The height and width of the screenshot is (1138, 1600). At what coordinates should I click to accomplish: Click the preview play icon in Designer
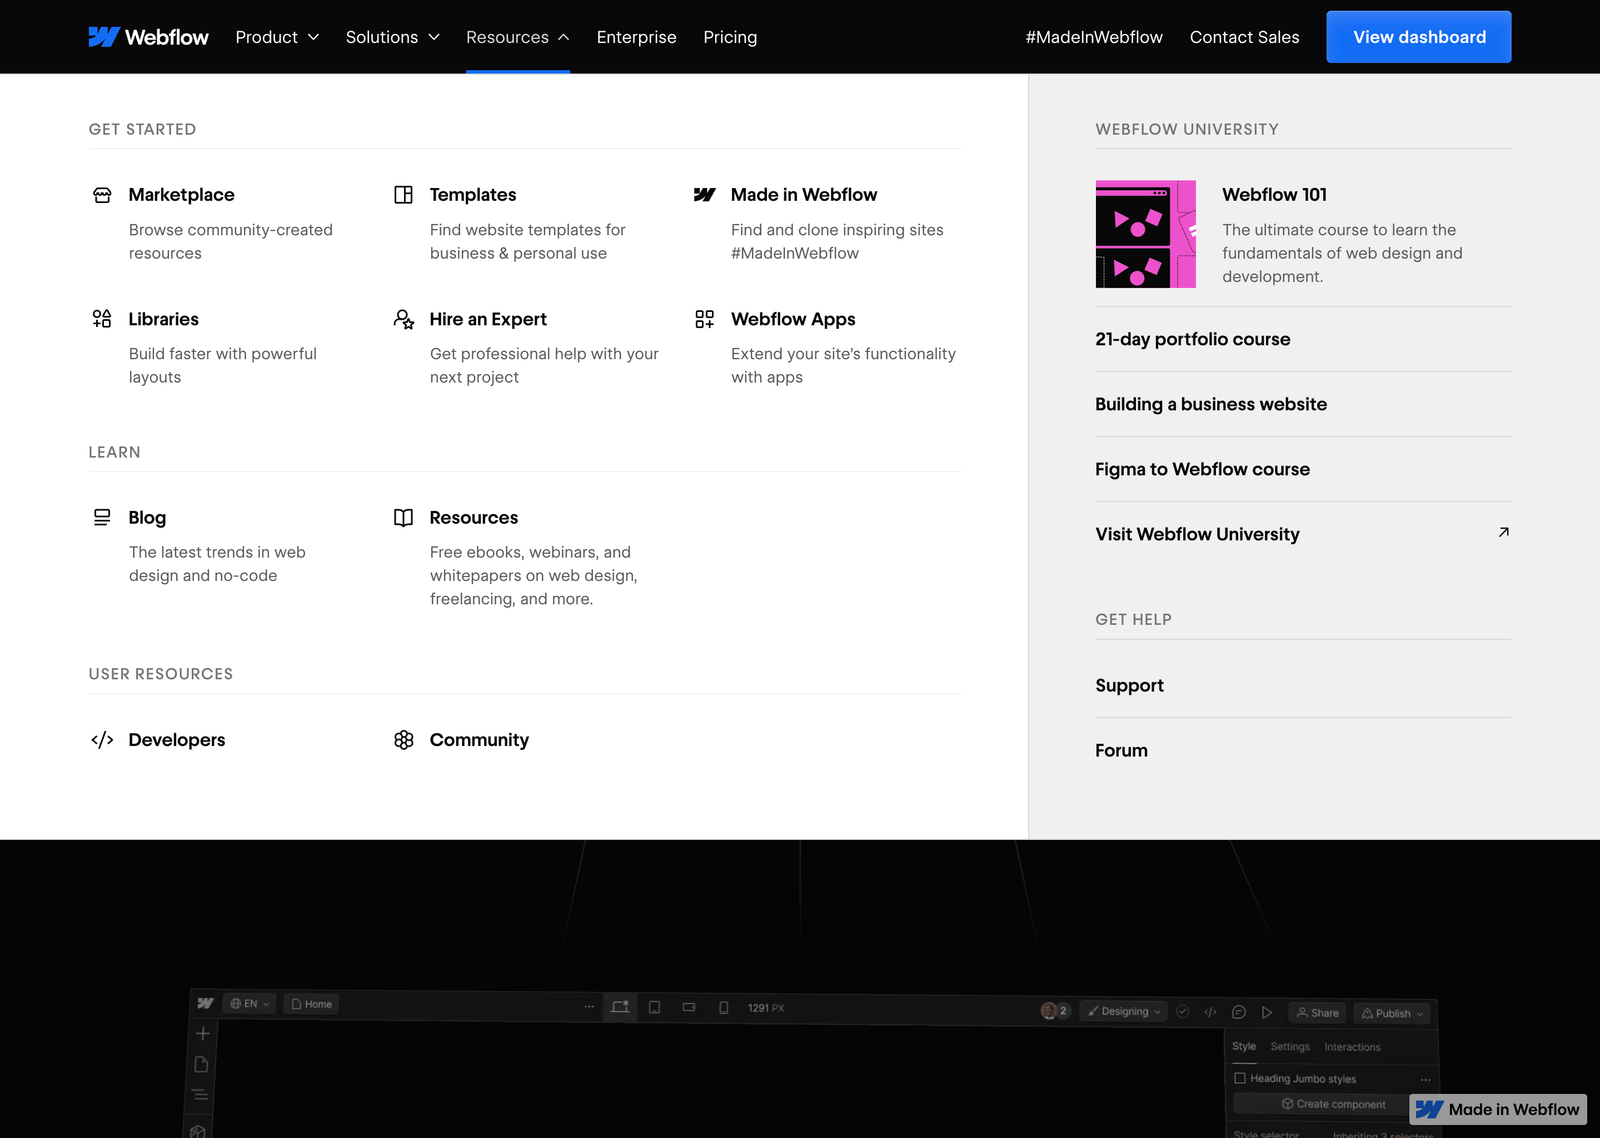(x=1267, y=1012)
